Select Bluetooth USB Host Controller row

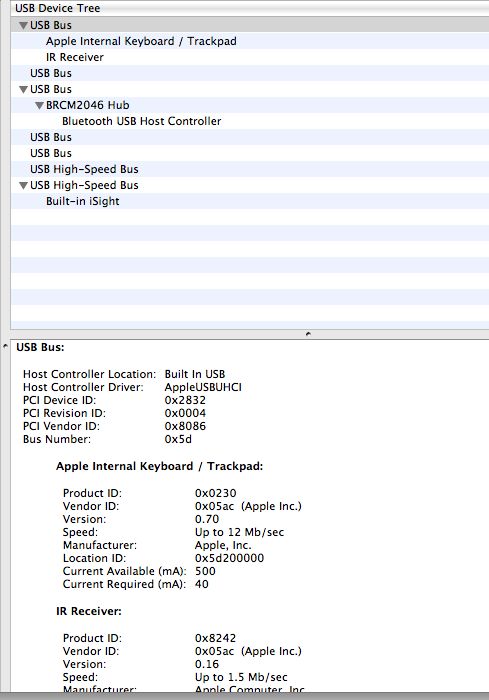[250, 121]
